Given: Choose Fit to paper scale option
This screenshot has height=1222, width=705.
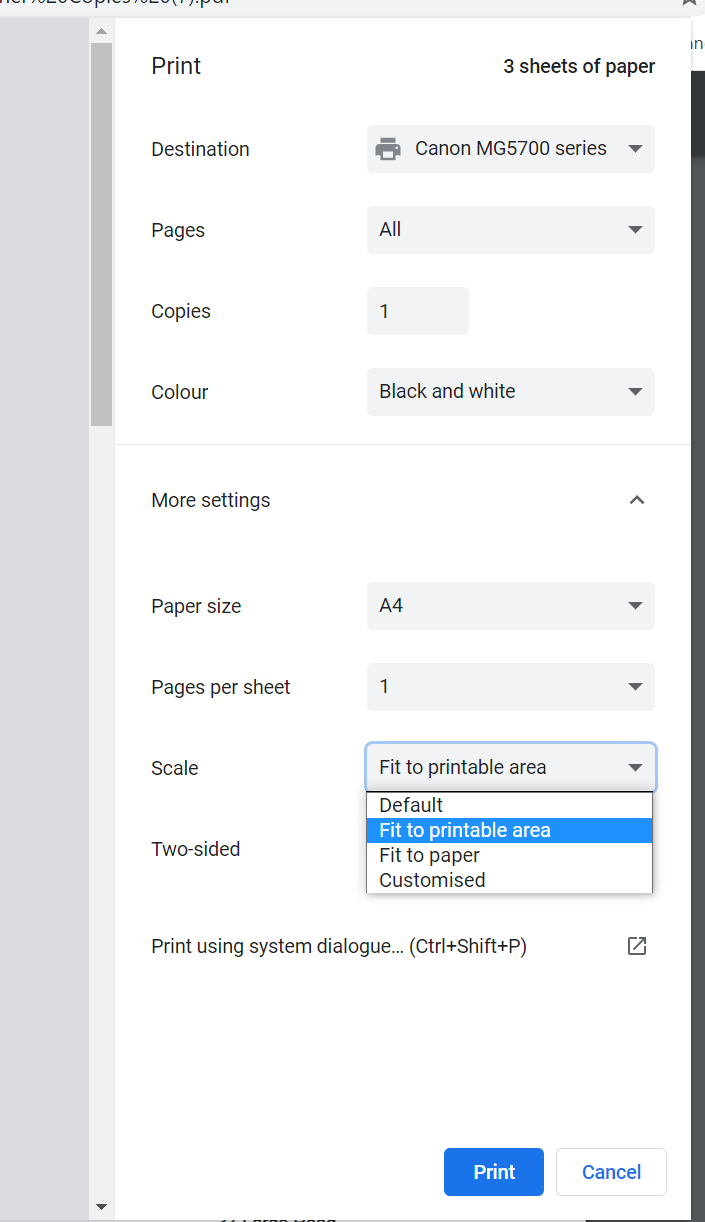Looking at the screenshot, I should (x=509, y=855).
